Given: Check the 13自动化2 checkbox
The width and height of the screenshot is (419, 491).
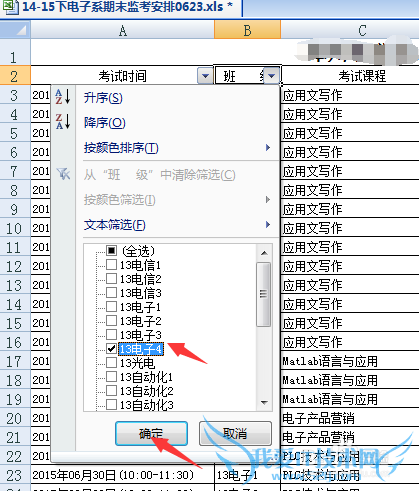Looking at the screenshot, I should 111,390.
